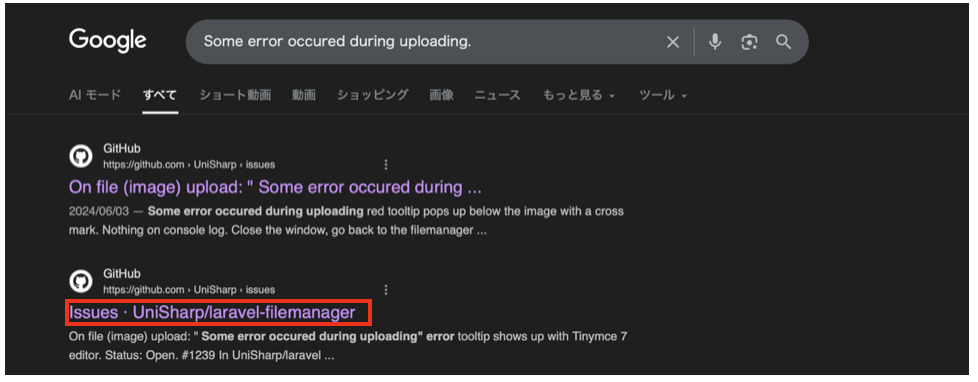
Task: Click Issues result's github.com › UniSharp › issues URL
Action: coord(189,290)
